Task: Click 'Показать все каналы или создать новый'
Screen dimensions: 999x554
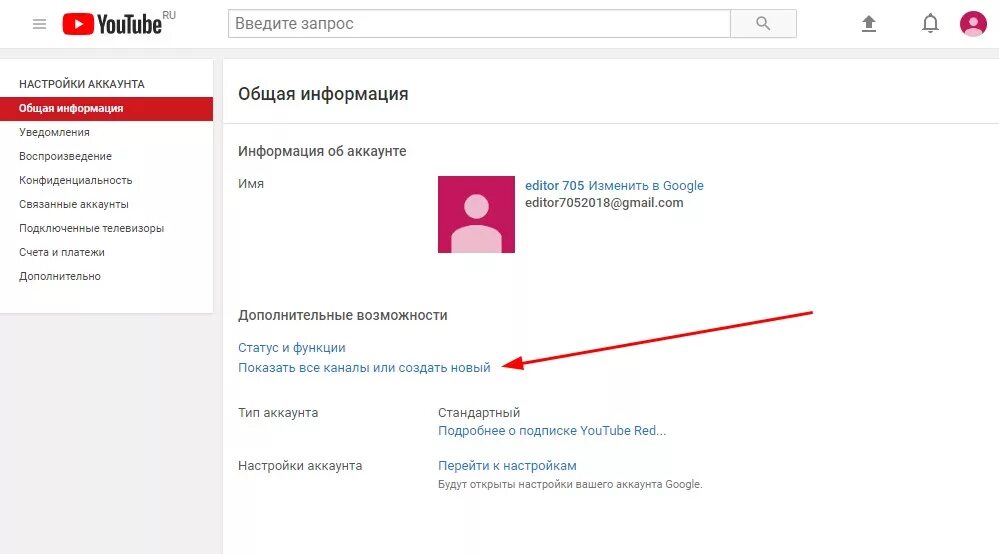Action: tap(364, 367)
